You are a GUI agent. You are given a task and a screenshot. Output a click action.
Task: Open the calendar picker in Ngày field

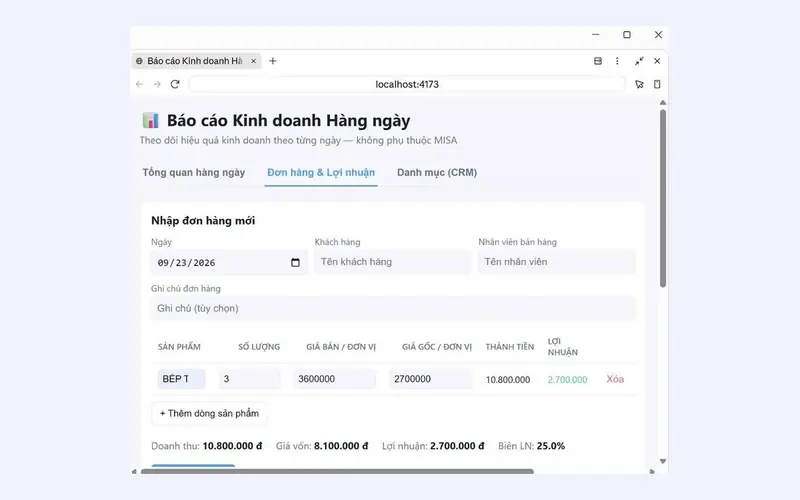[295, 262]
